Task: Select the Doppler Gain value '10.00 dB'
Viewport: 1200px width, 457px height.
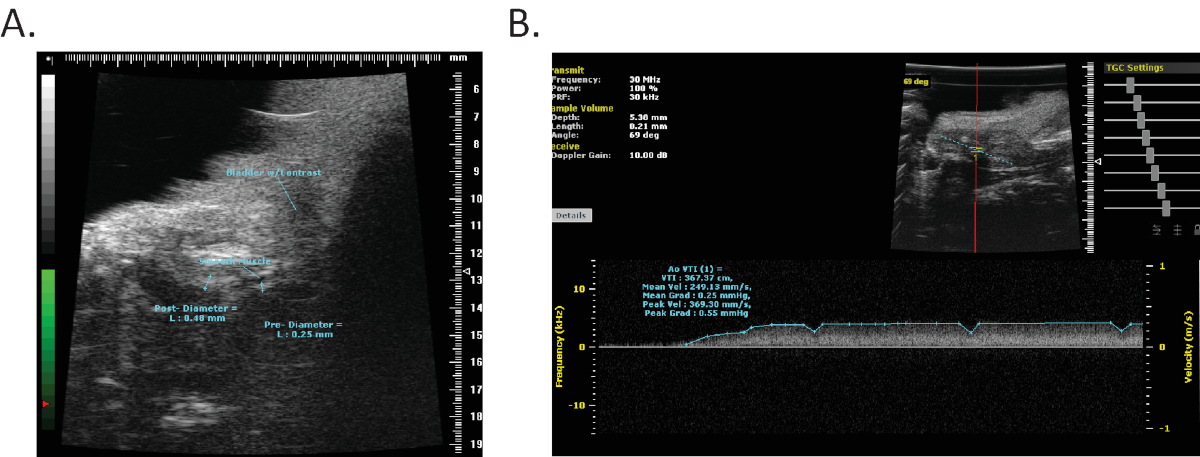Action: click(650, 155)
